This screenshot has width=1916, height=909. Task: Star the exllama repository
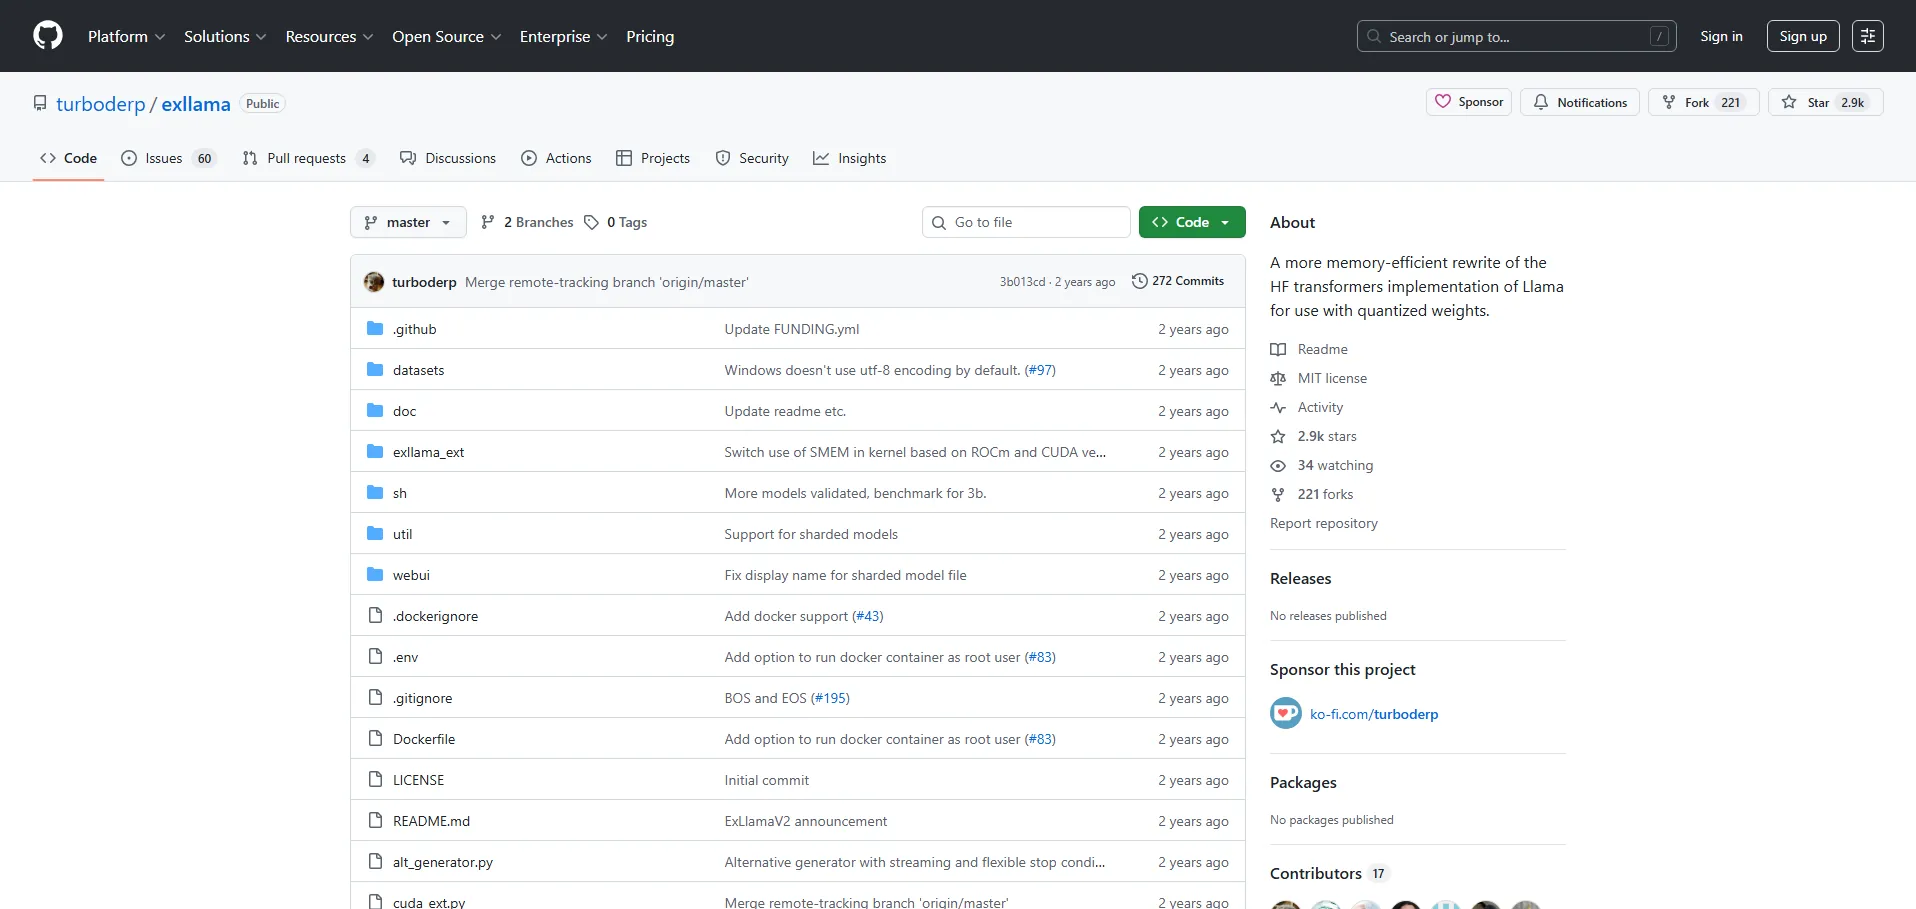(x=1825, y=102)
